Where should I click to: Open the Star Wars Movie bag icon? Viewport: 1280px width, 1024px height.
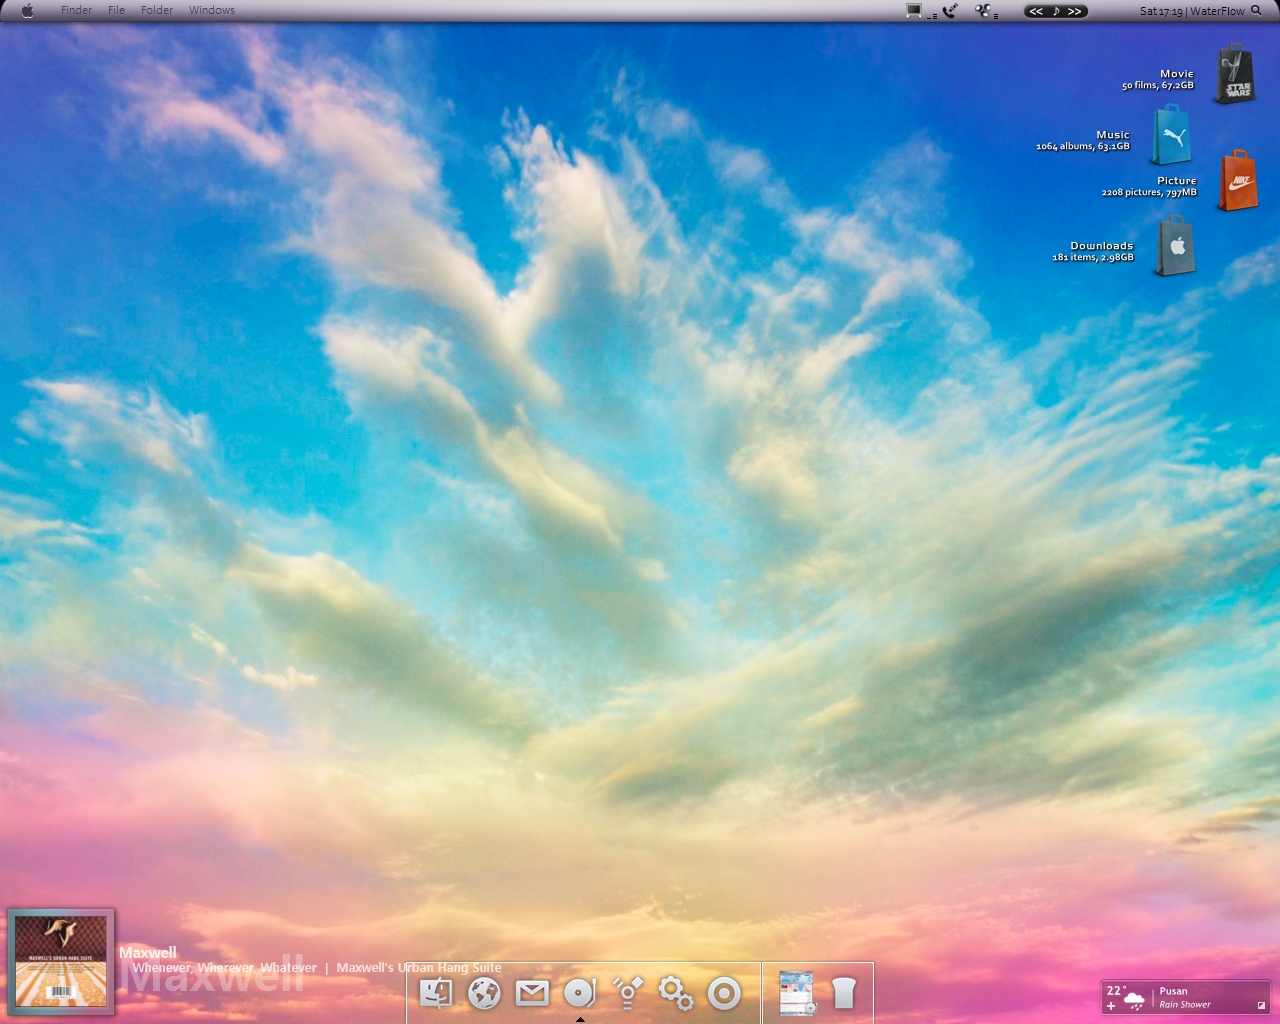[1236, 74]
